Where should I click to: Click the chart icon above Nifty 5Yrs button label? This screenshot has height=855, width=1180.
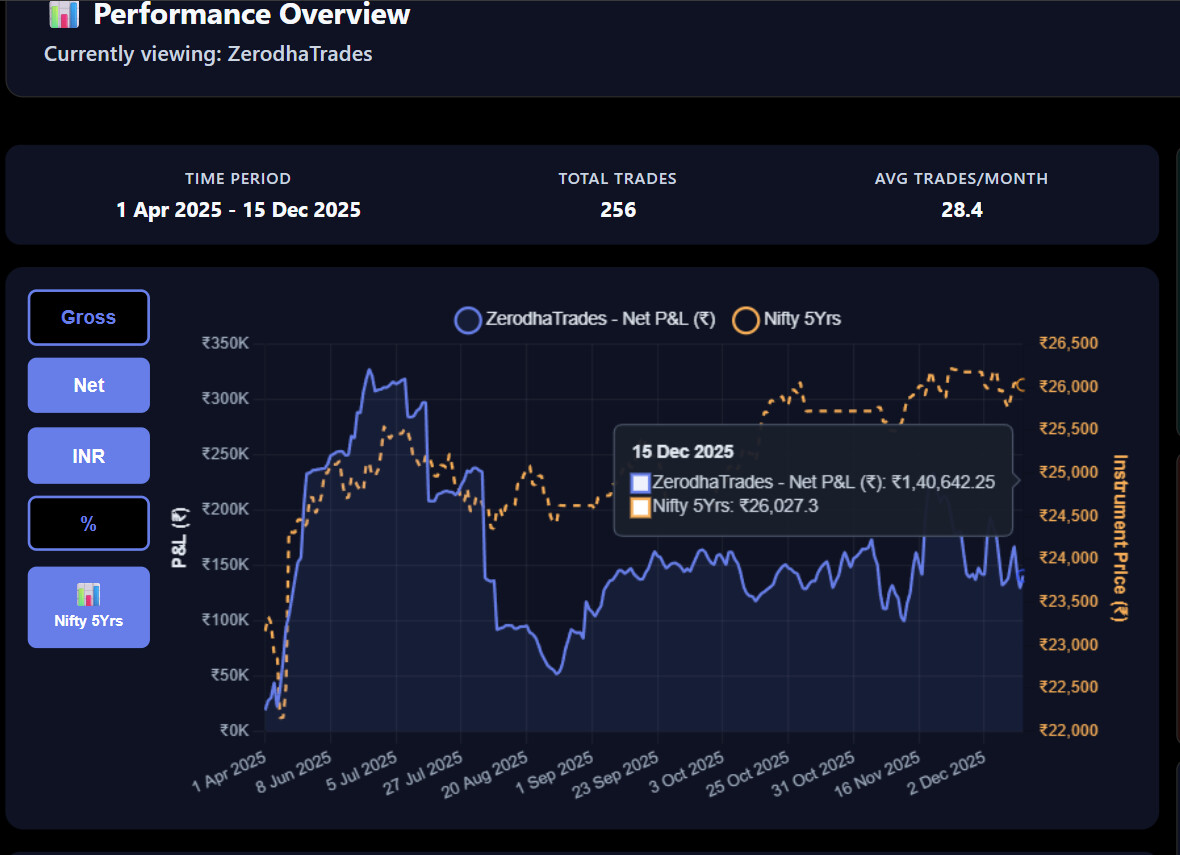tap(89, 594)
